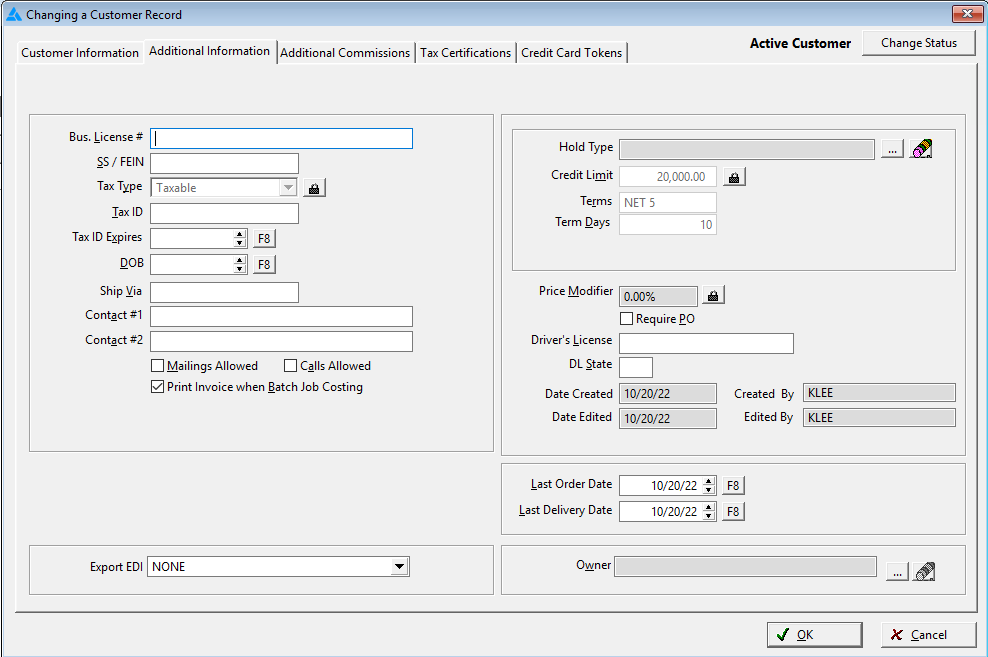
Task: Switch to Customer Information tab
Action: click(80, 53)
